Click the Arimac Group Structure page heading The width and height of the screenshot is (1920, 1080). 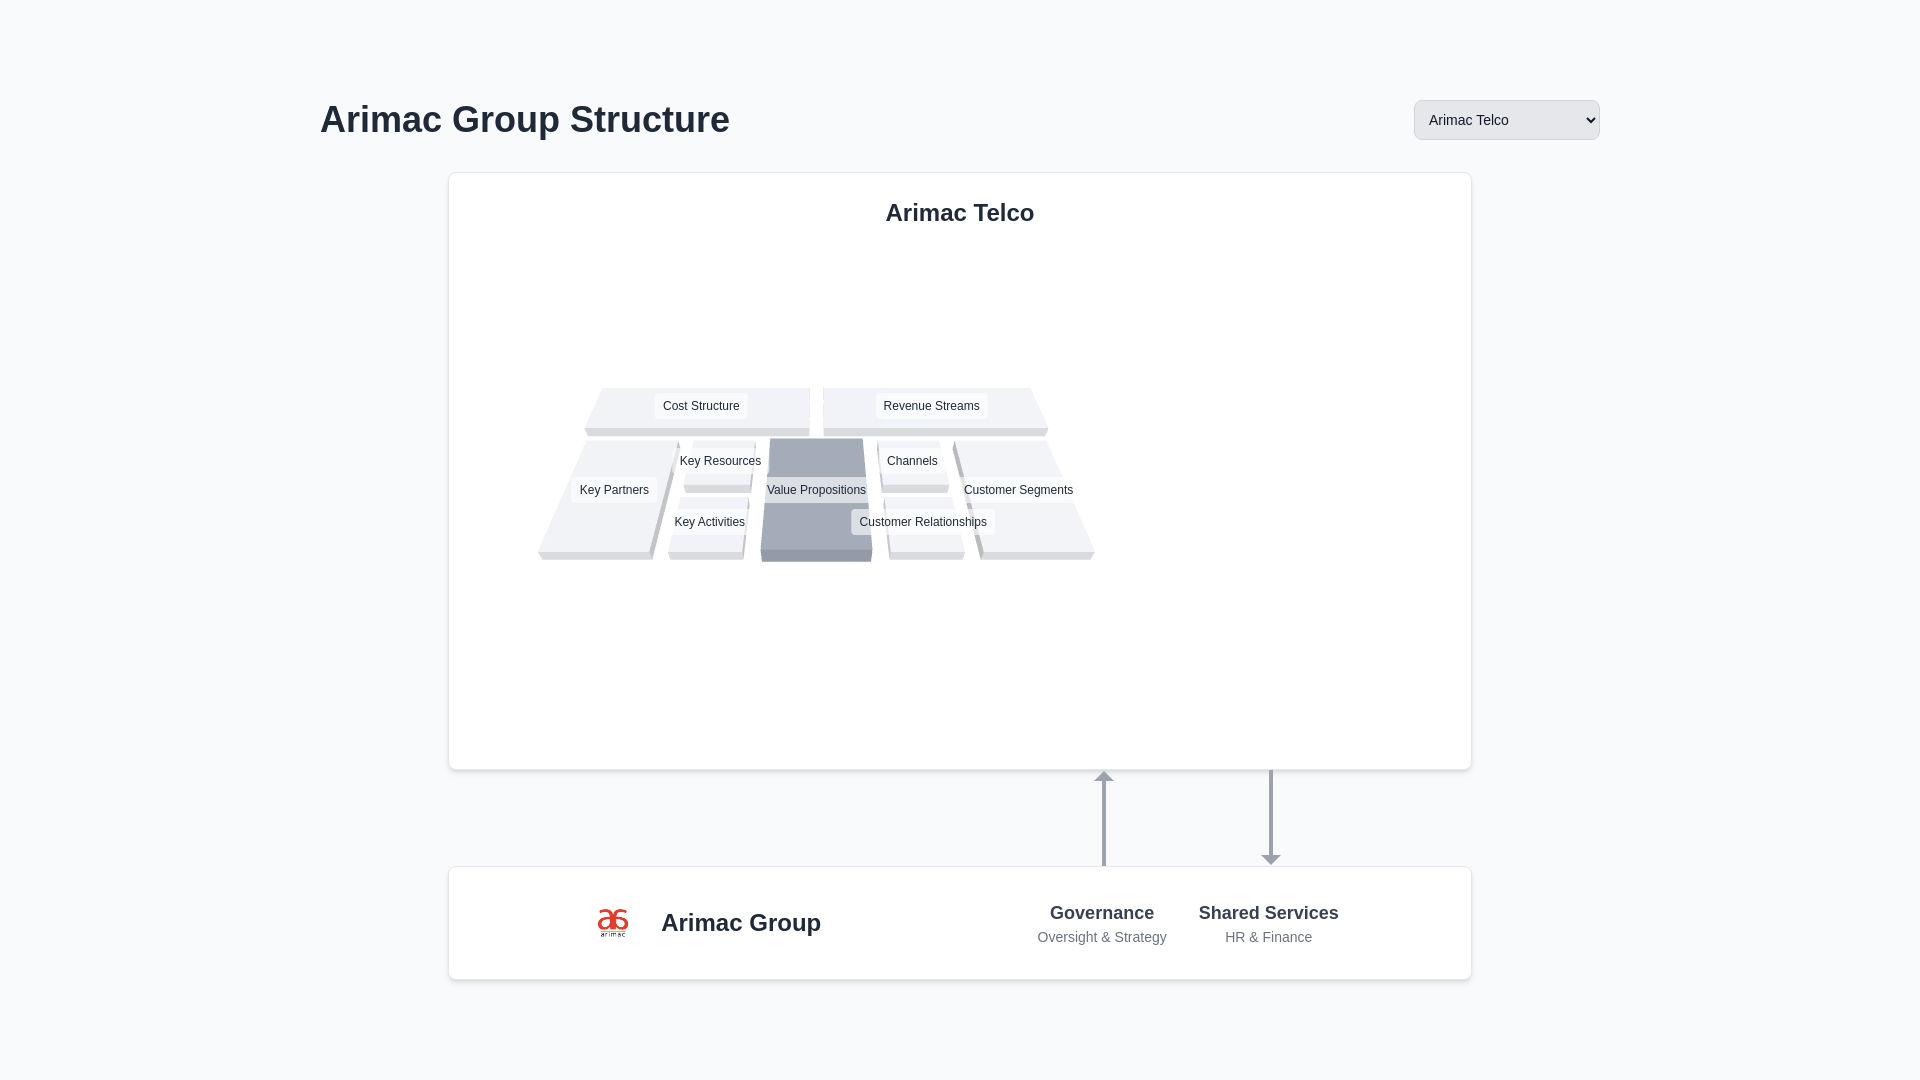pyautogui.click(x=525, y=120)
